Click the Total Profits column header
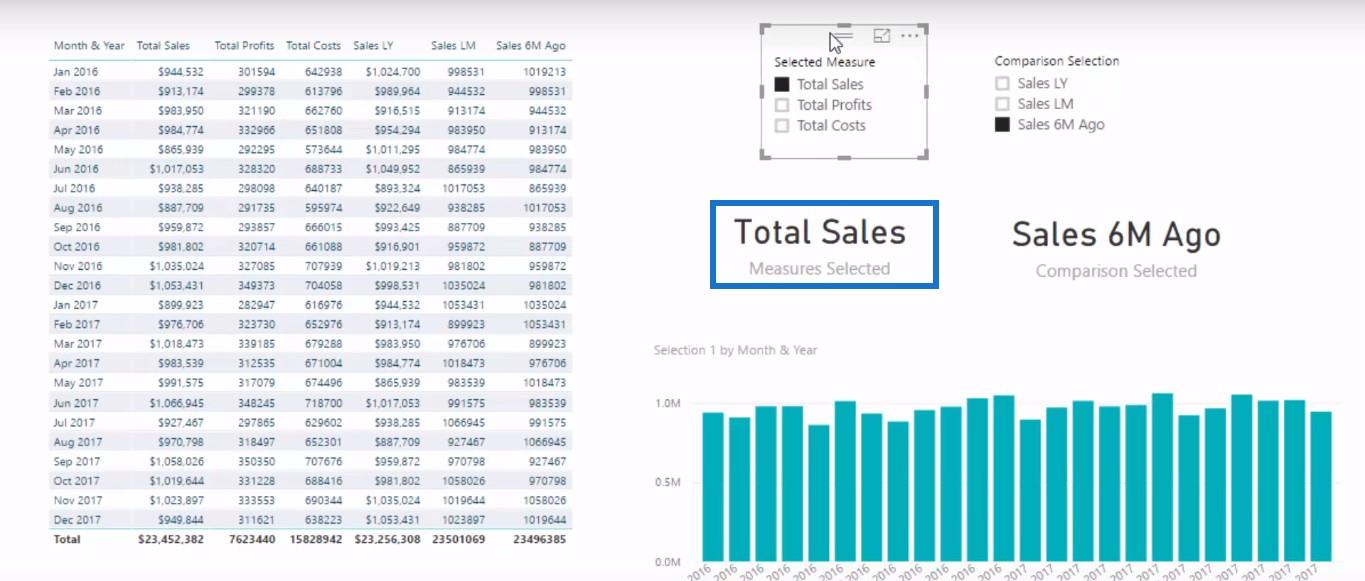 click(244, 46)
